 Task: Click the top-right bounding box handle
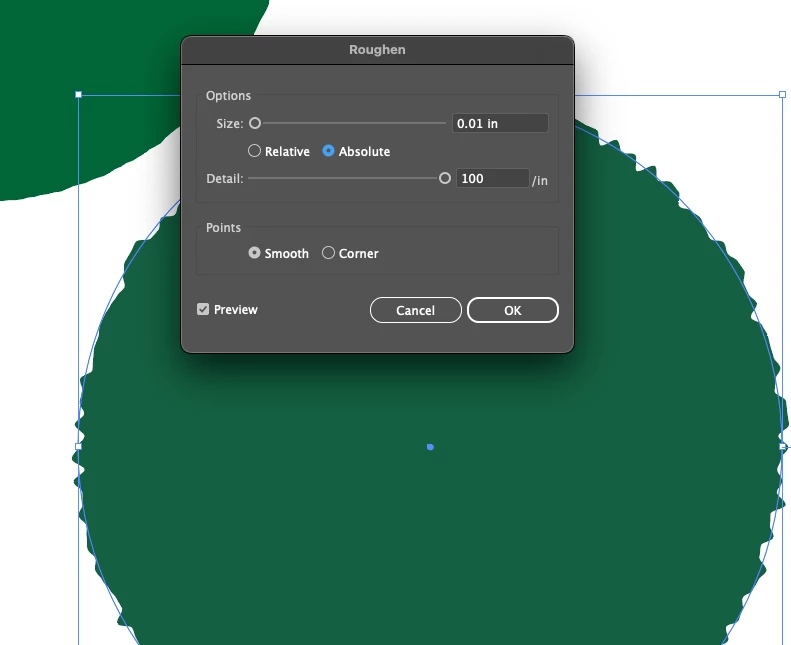782,94
